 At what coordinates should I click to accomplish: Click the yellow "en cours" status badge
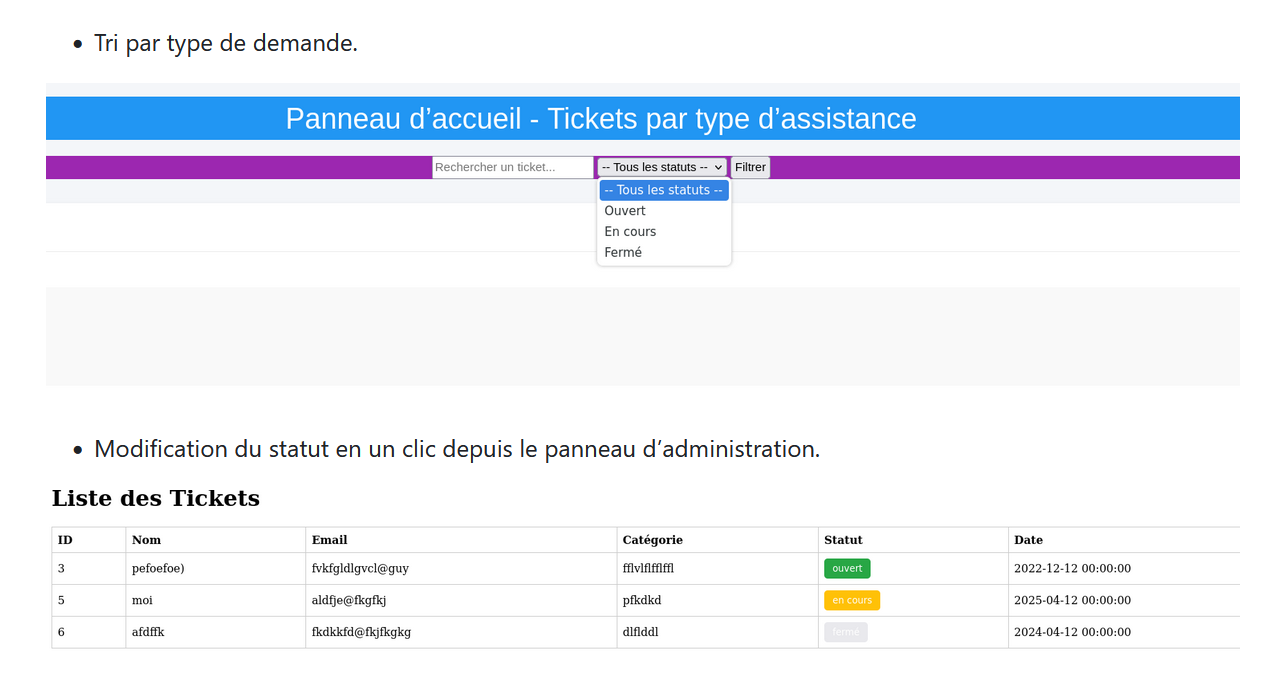[851, 600]
